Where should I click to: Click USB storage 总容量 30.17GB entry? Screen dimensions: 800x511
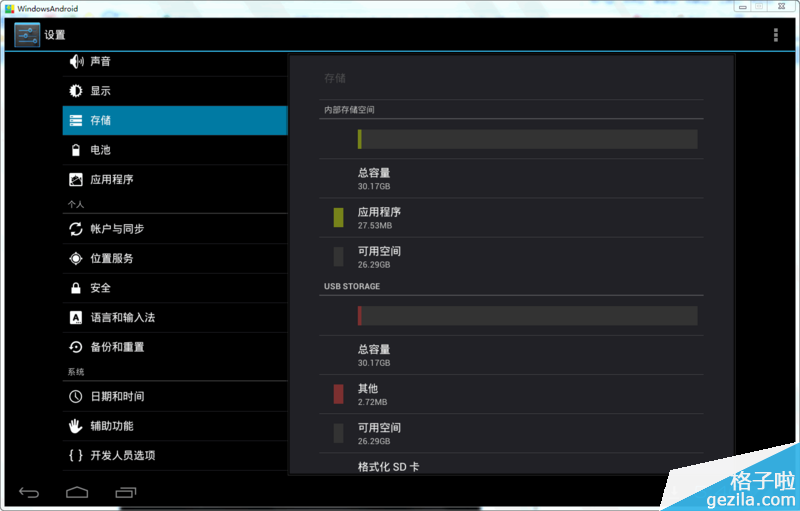(x=511, y=355)
